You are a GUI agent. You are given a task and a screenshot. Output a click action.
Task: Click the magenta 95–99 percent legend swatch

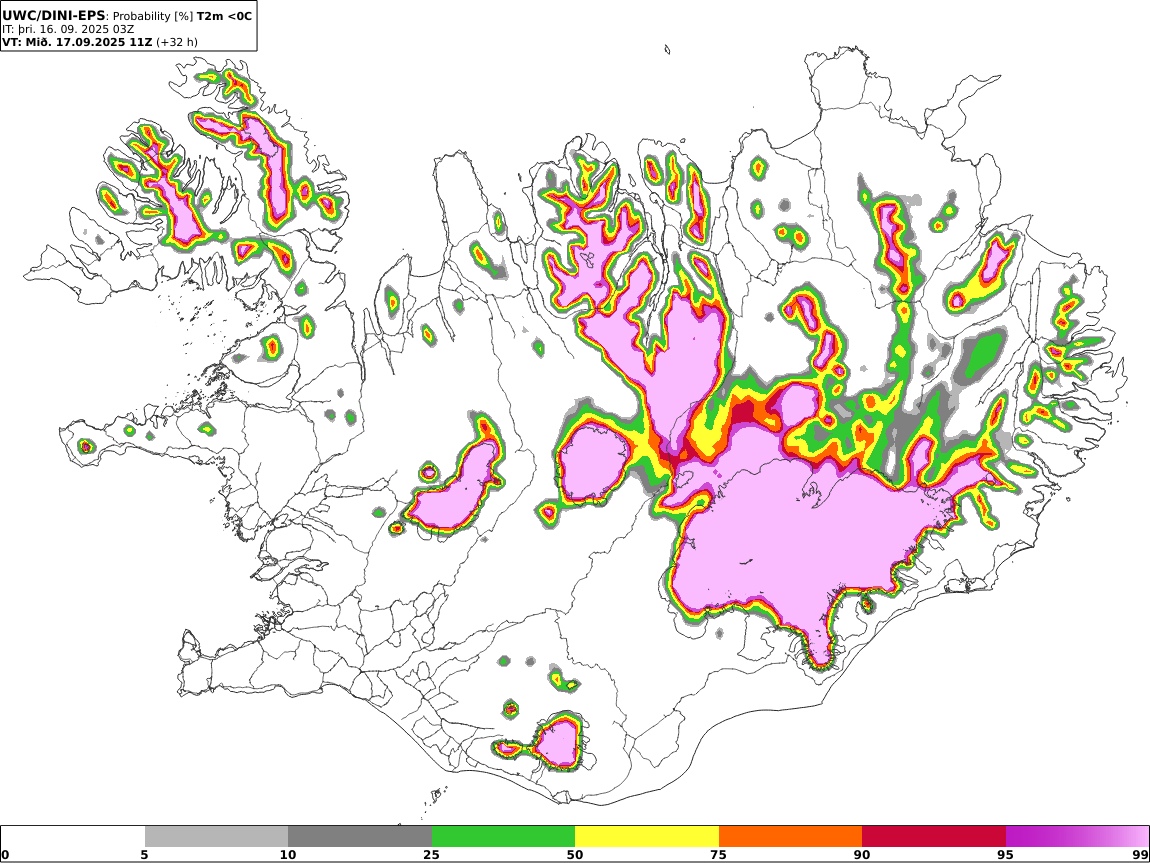pyautogui.click(x=1077, y=836)
